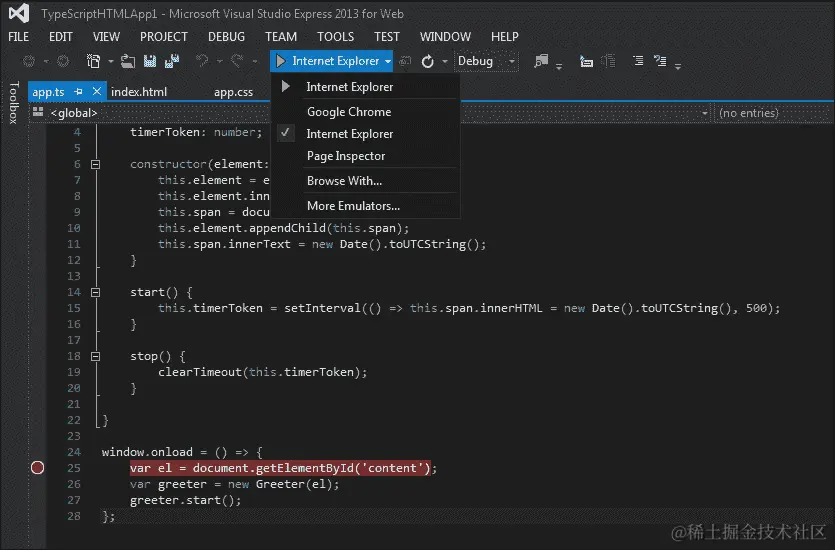
Task: Click the green play Start Debugging icon
Action: [x=281, y=61]
